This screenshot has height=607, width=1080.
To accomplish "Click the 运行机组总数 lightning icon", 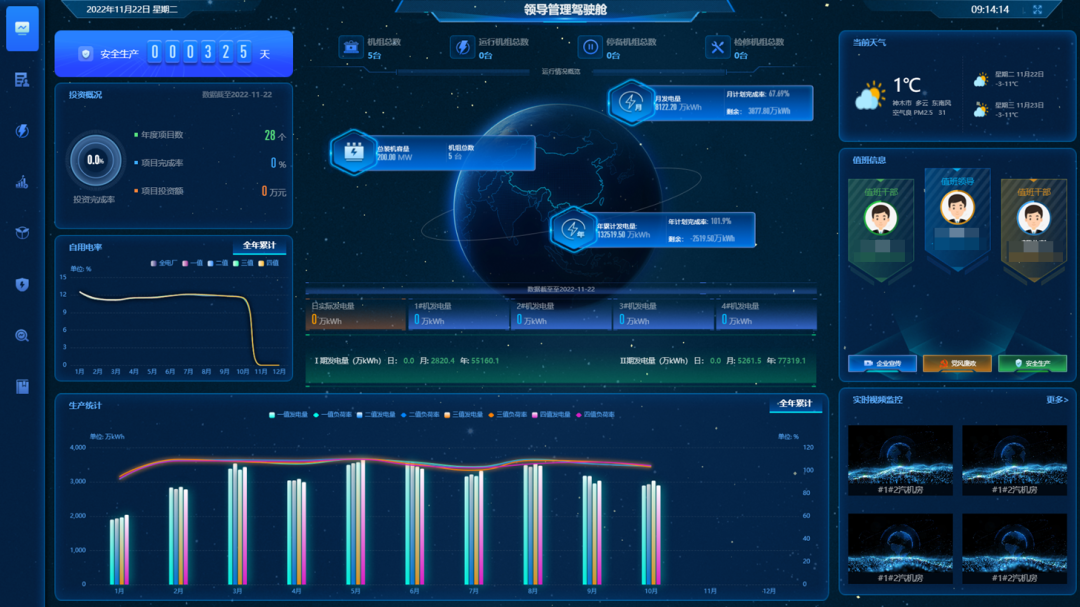I will 462,47.
